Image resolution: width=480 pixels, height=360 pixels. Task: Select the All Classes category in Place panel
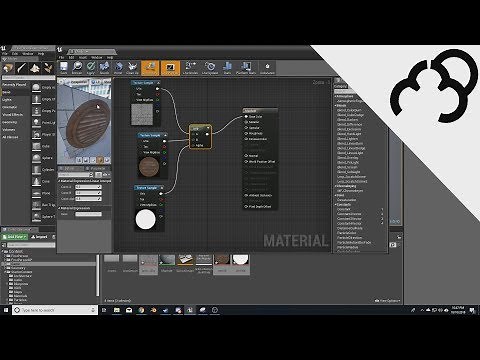coord(10,137)
